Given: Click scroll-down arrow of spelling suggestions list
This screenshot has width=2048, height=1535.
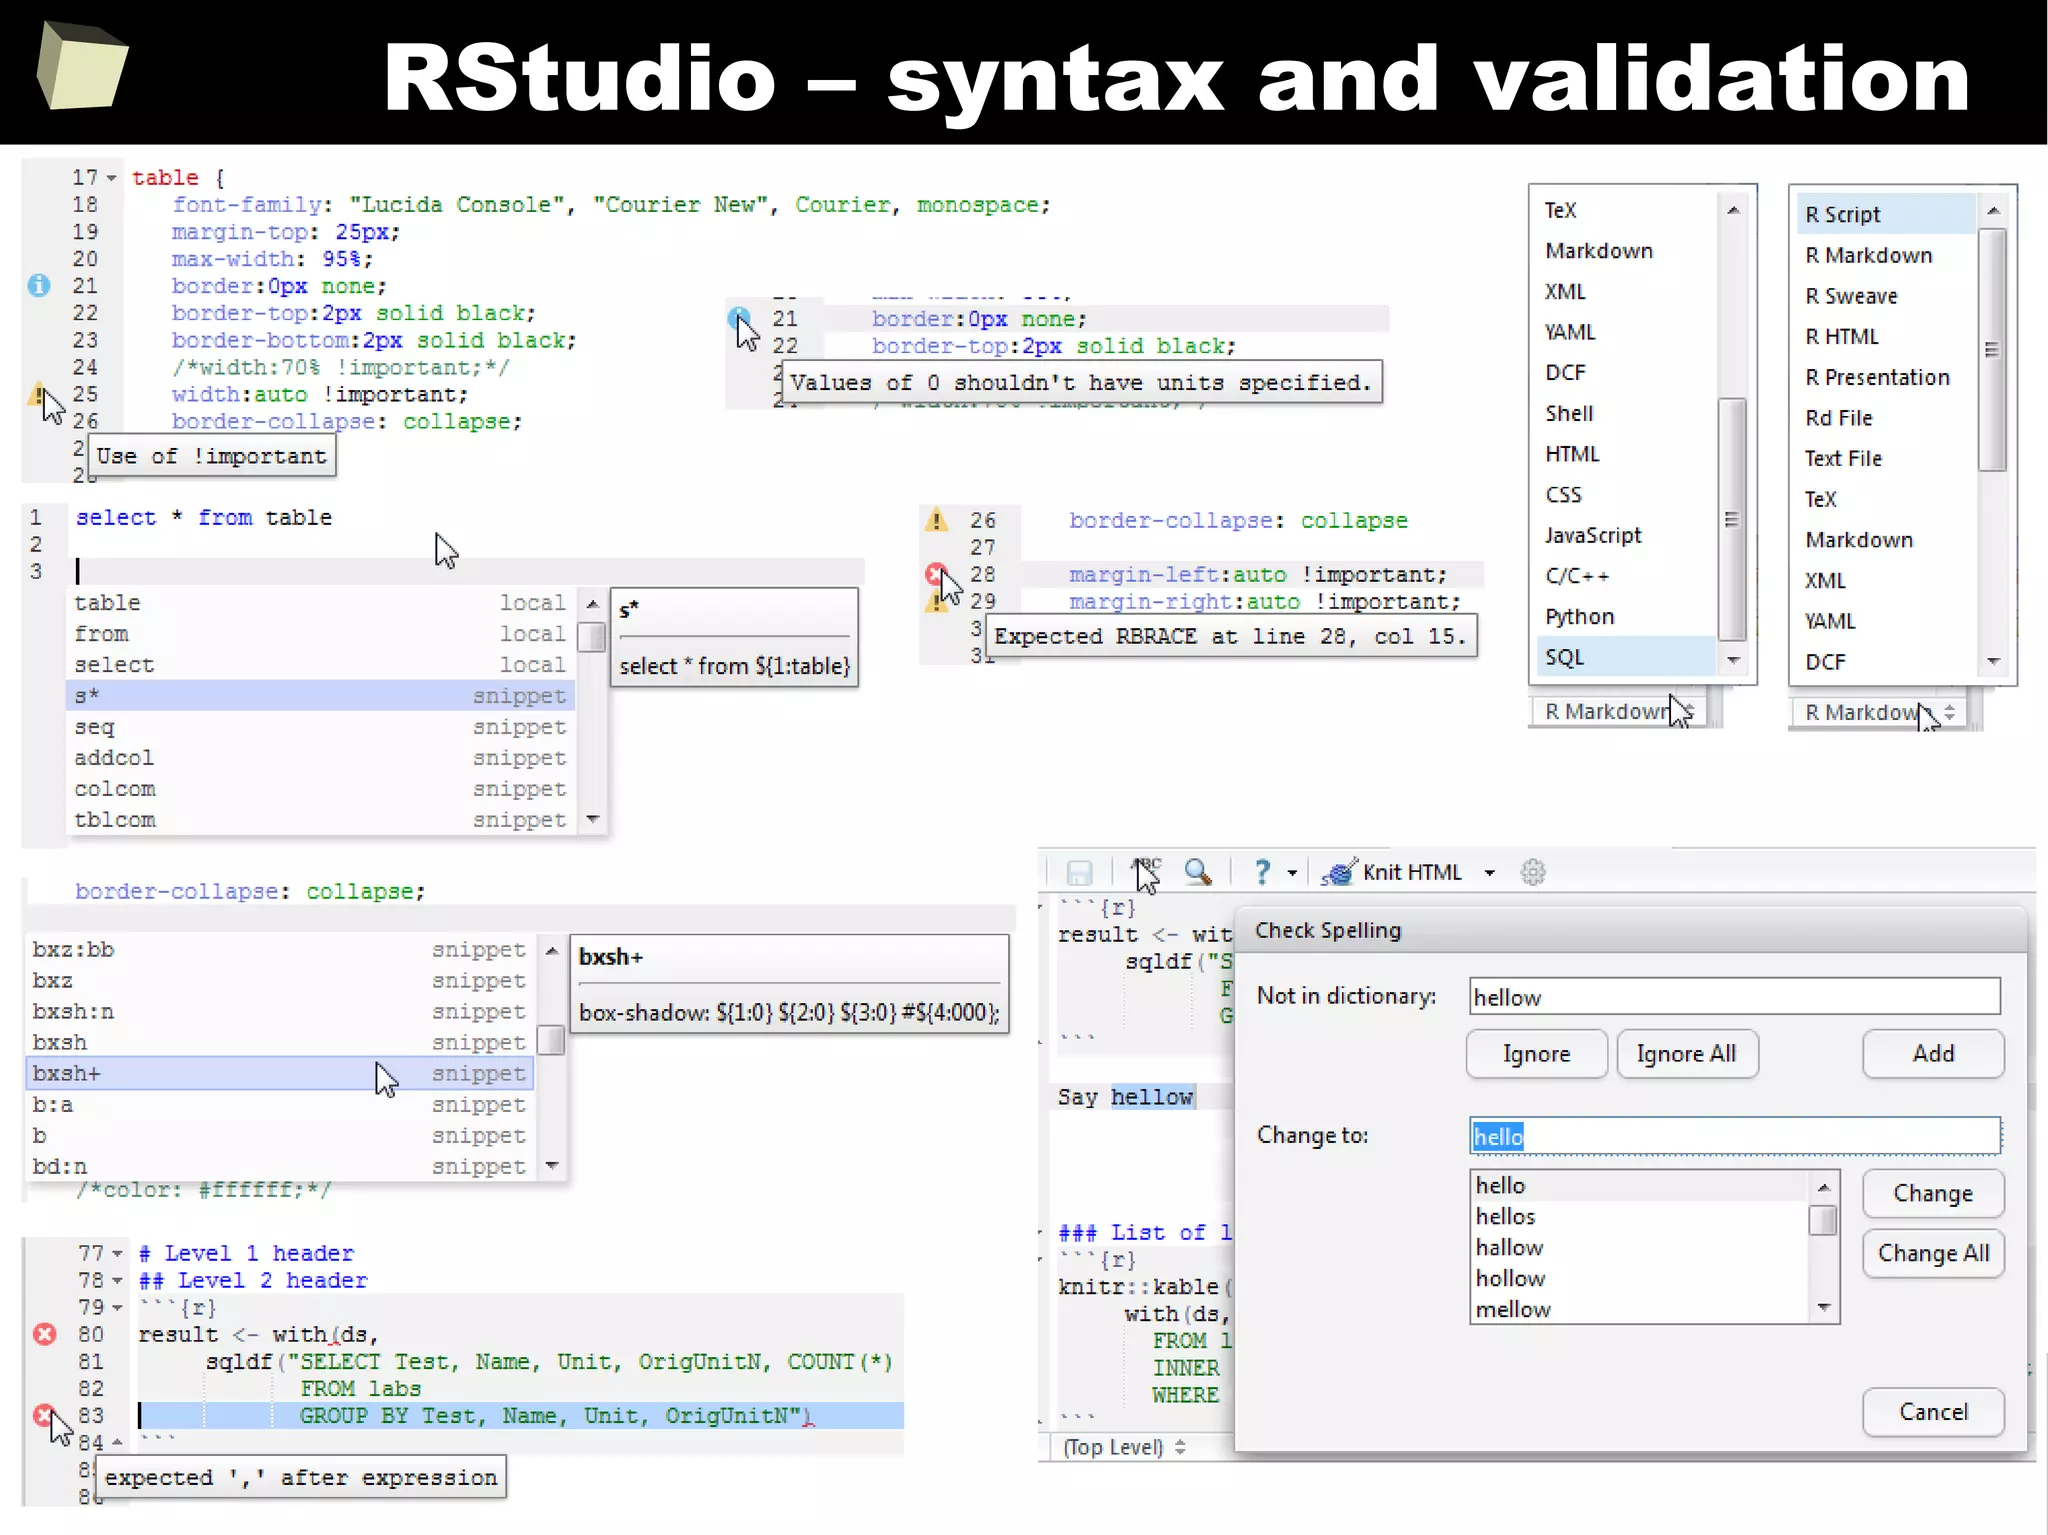Looking at the screenshot, I should point(1824,1309).
